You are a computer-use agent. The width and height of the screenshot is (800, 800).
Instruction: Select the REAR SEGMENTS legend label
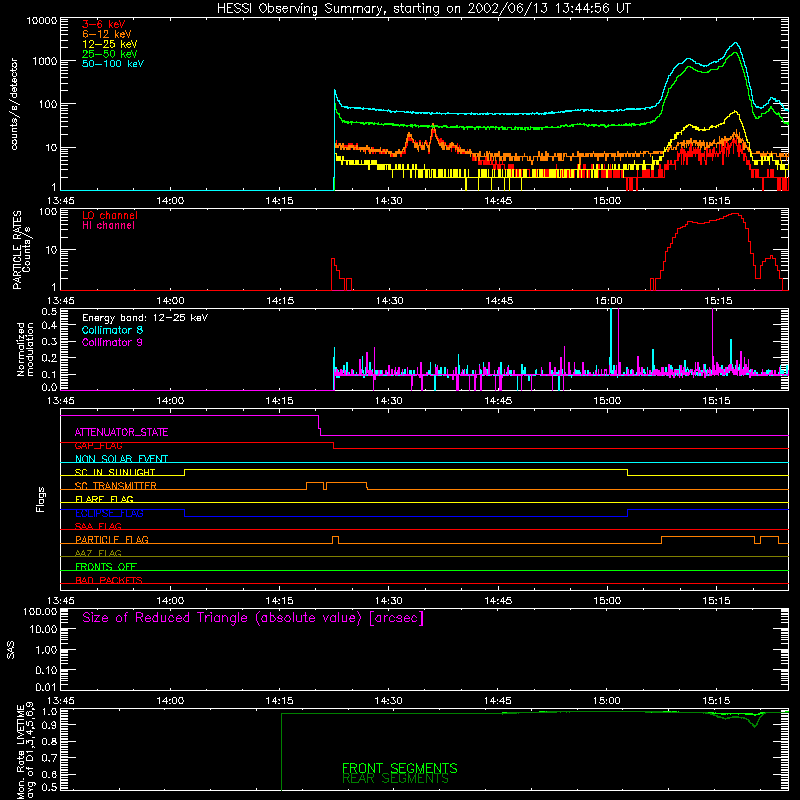coord(395,779)
